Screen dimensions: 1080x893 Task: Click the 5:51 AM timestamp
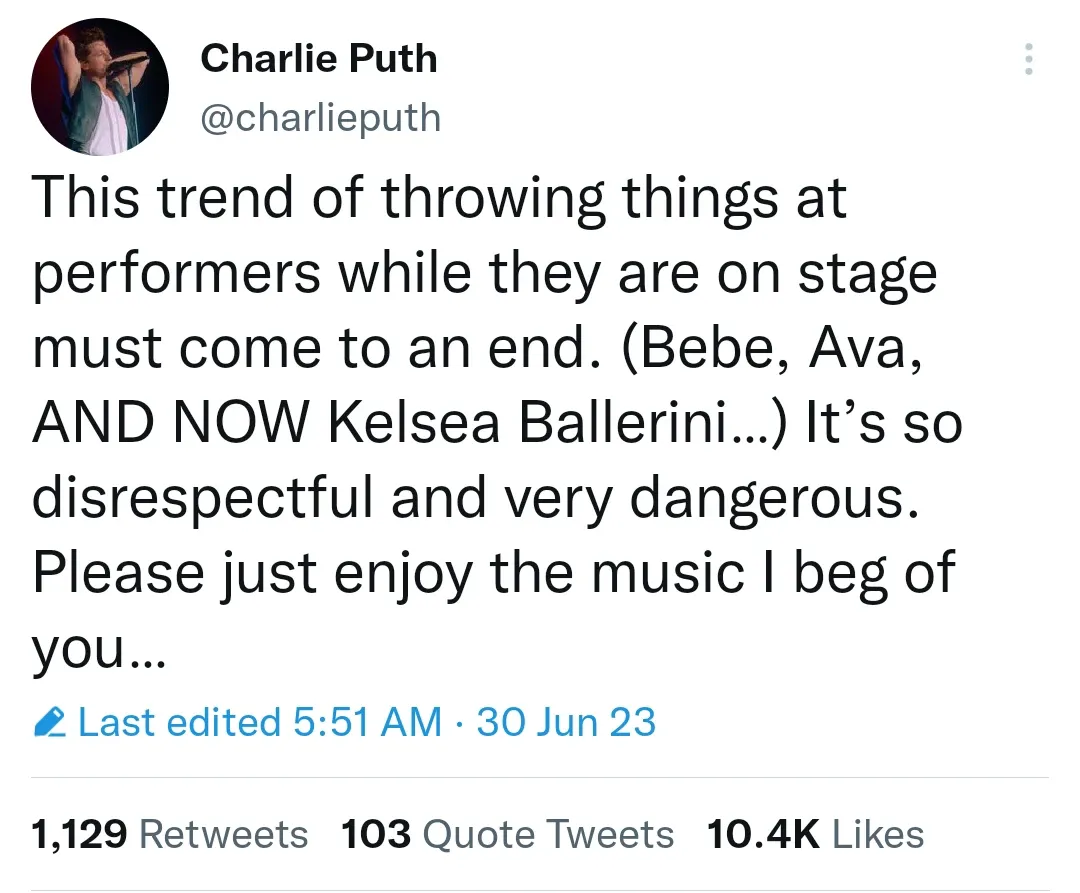(x=367, y=722)
